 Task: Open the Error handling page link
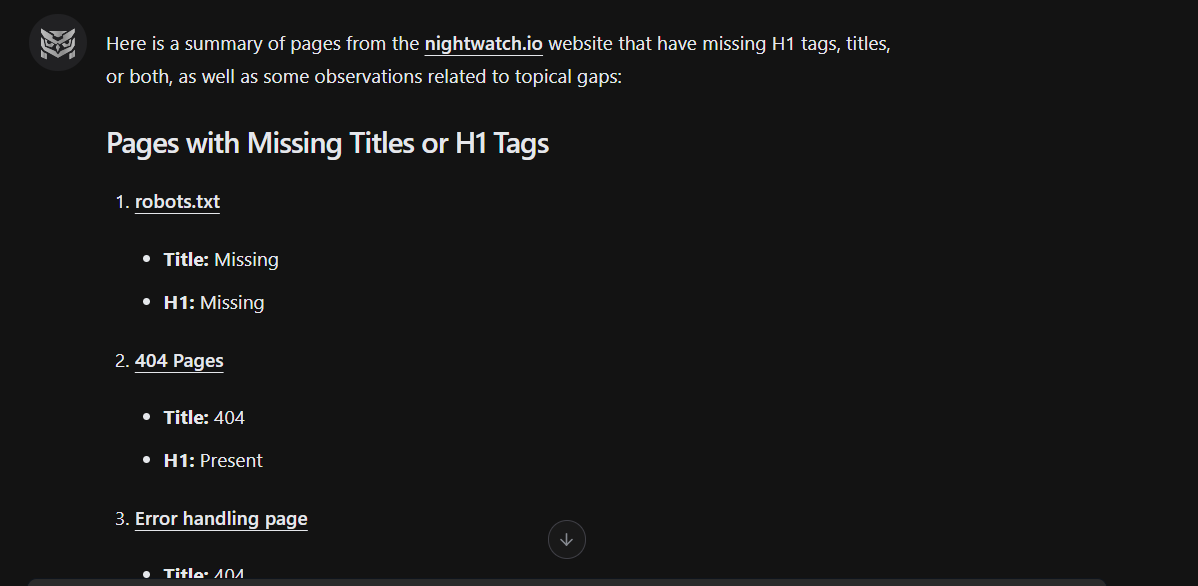221,519
